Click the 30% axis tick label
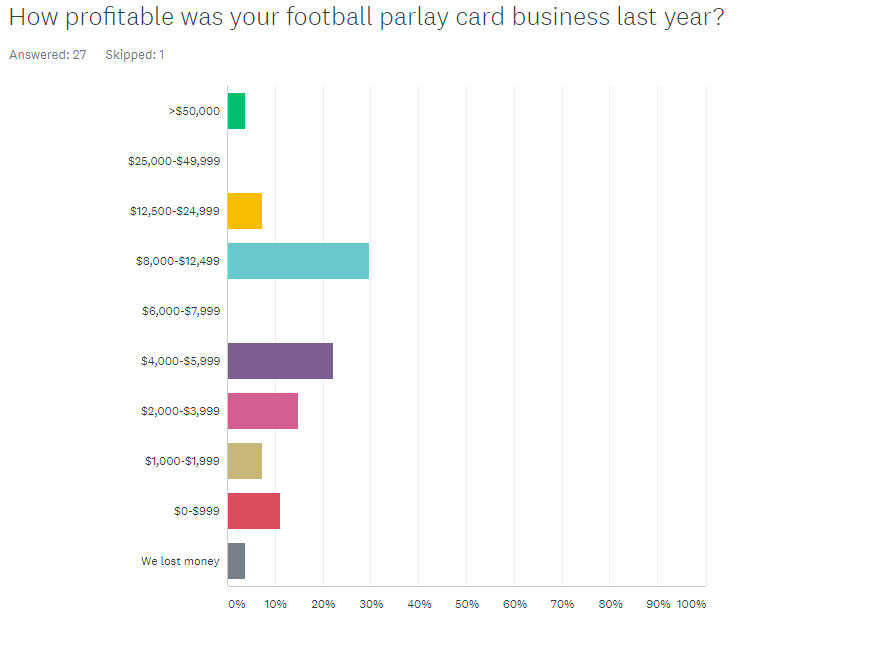This screenshot has height=654, width=871. click(x=371, y=604)
